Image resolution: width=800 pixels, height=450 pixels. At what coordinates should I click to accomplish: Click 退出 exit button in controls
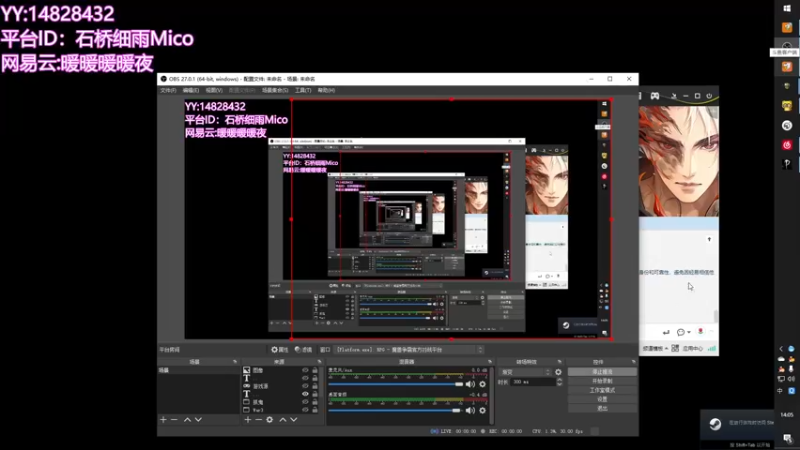[x=602, y=408]
